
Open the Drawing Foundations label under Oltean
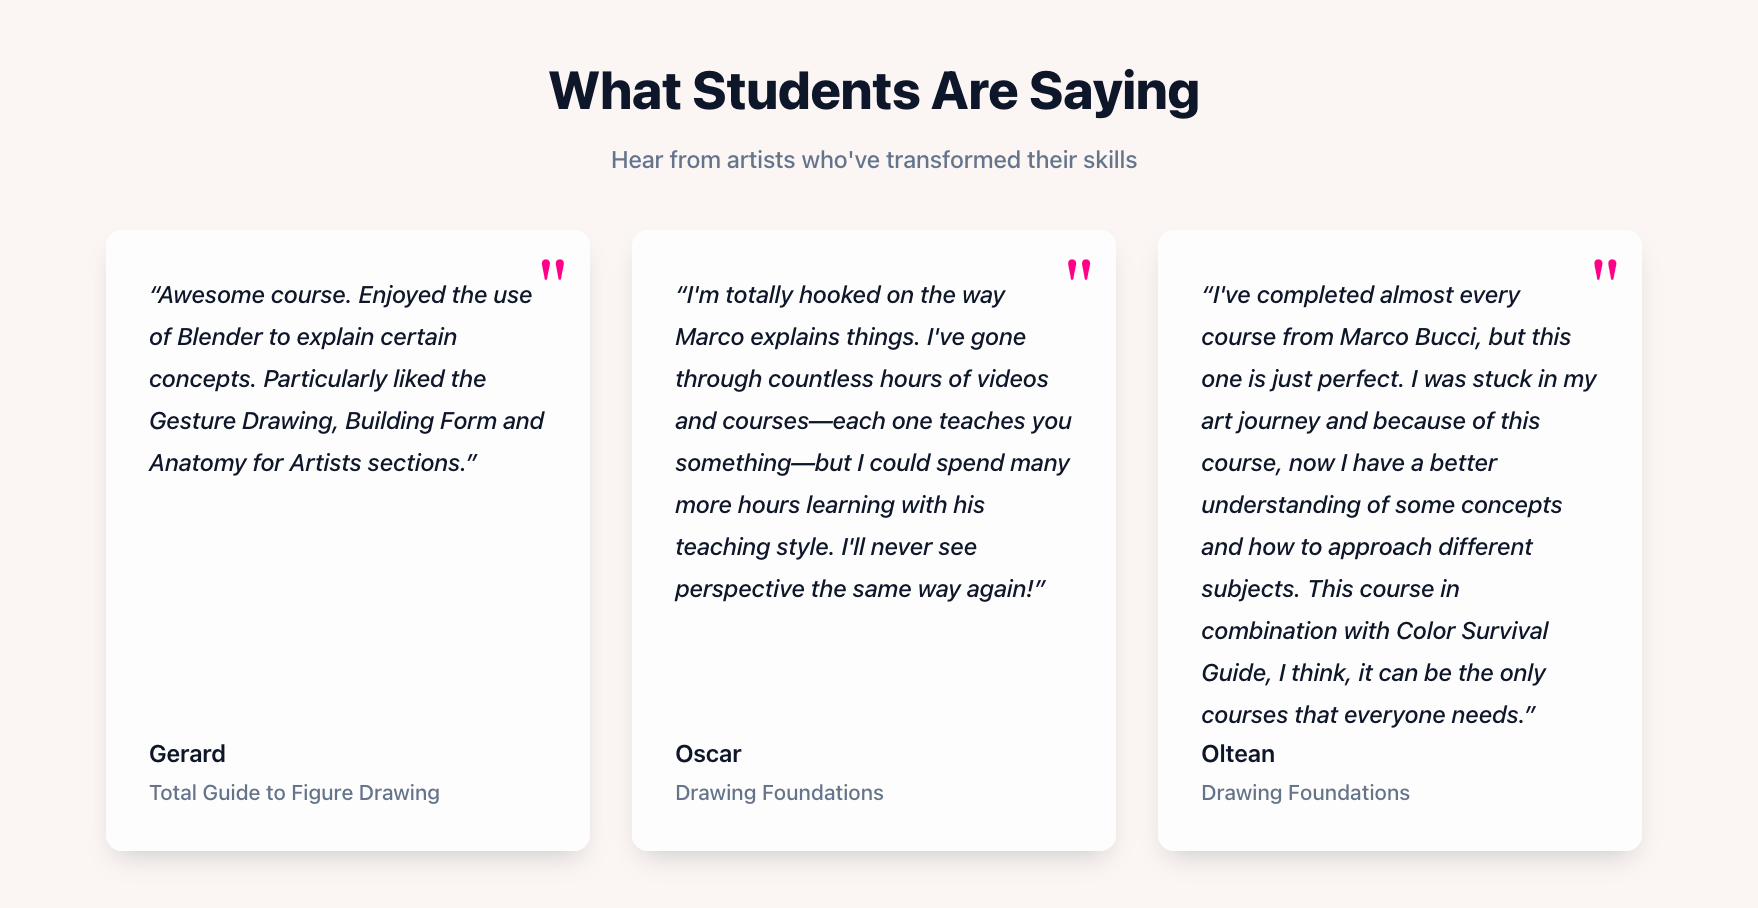[1305, 793]
